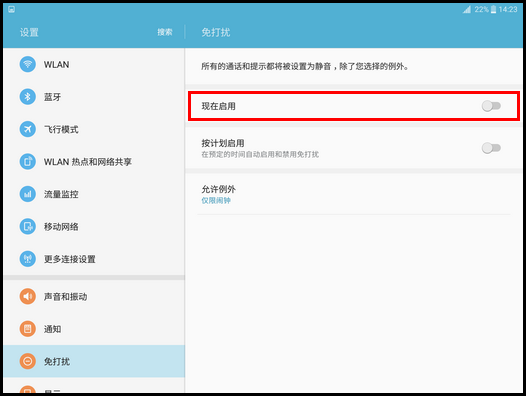Tap the 仅限闹钟 blue link text
The width and height of the screenshot is (526, 396).
pyautogui.click(x=216, y=201)
